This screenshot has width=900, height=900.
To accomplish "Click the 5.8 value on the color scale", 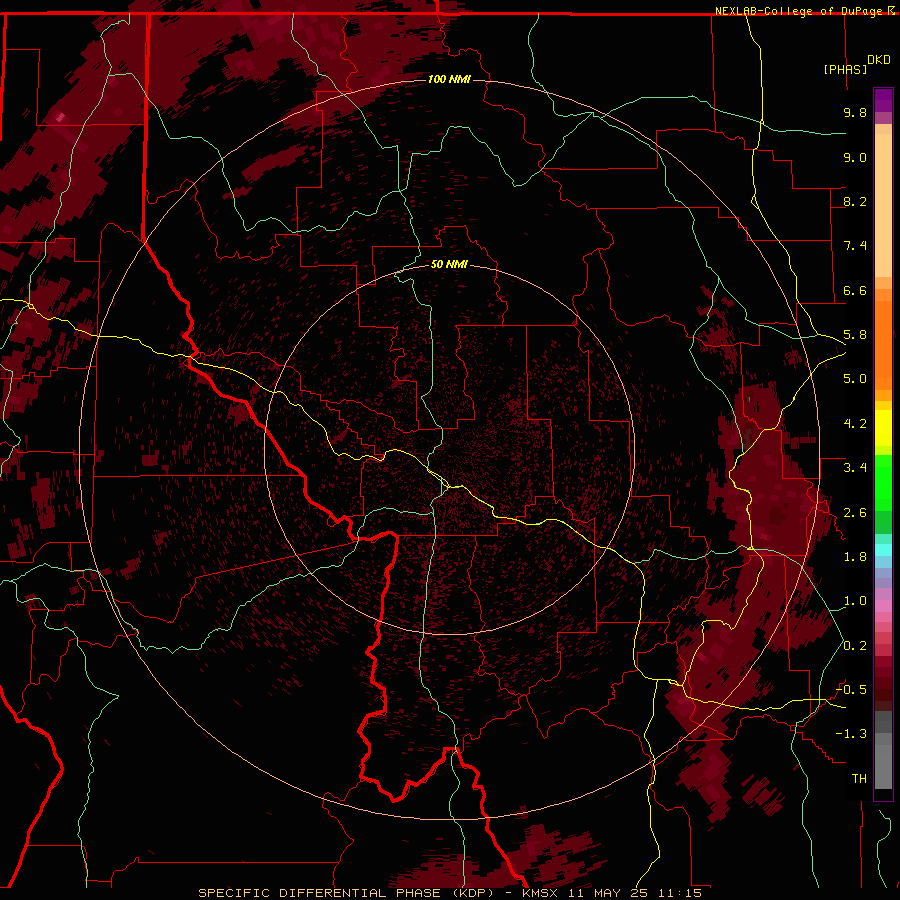I will click(x=855, y=335).
